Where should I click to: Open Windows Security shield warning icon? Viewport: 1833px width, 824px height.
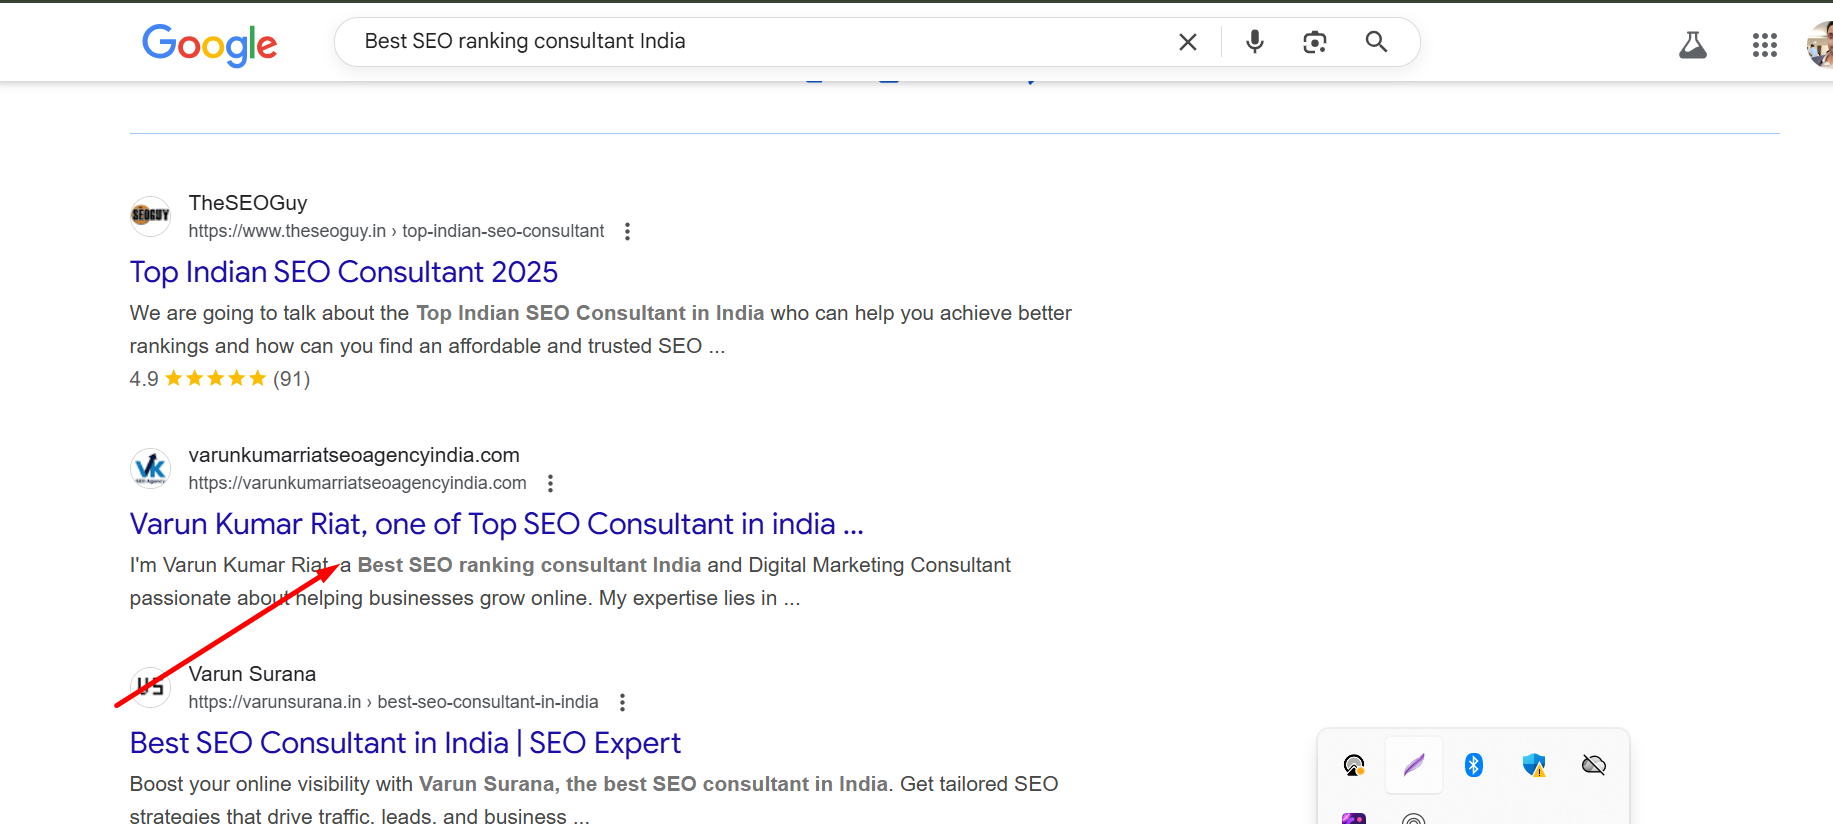point(1536,764)
